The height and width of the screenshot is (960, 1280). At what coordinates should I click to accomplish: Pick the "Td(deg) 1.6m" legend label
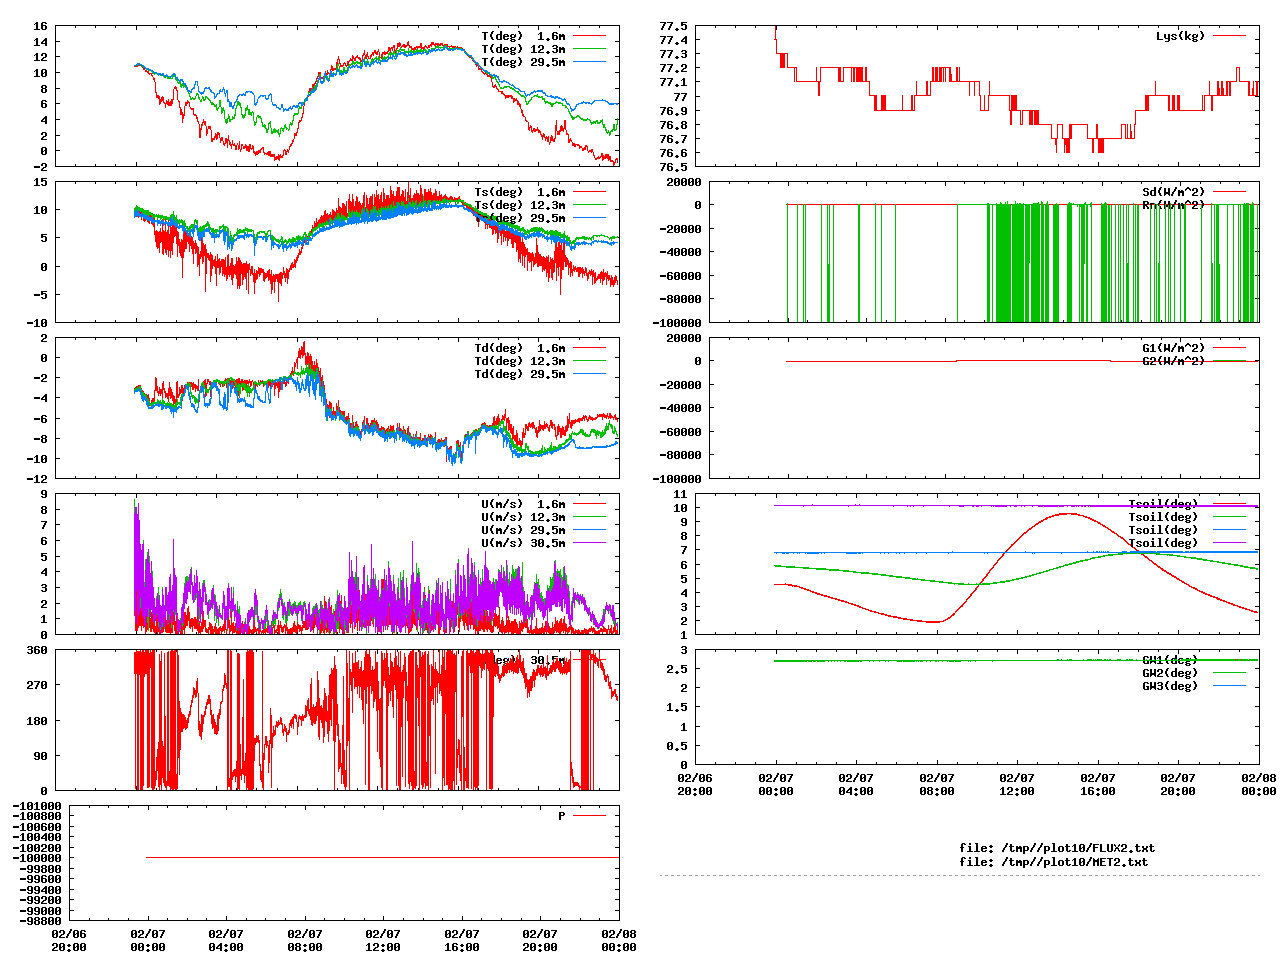(x=520, y=348)
